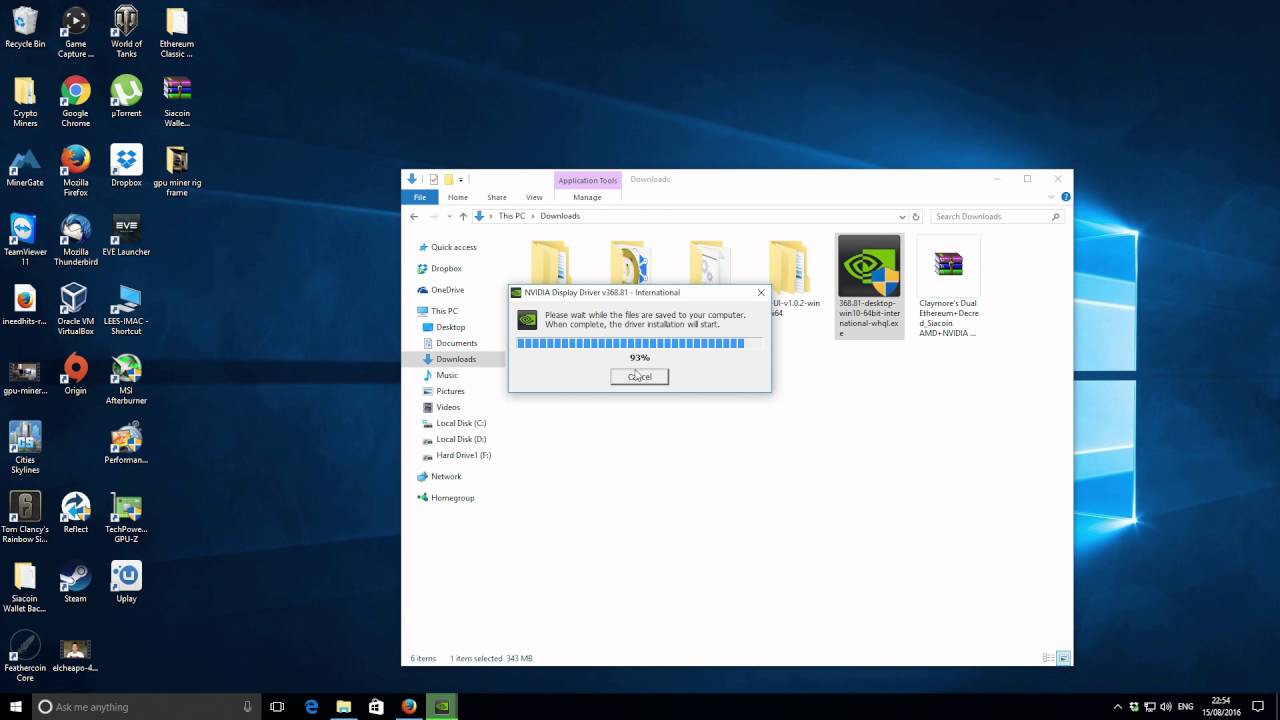Launch Google Chrome from desktop

[75, 101]
